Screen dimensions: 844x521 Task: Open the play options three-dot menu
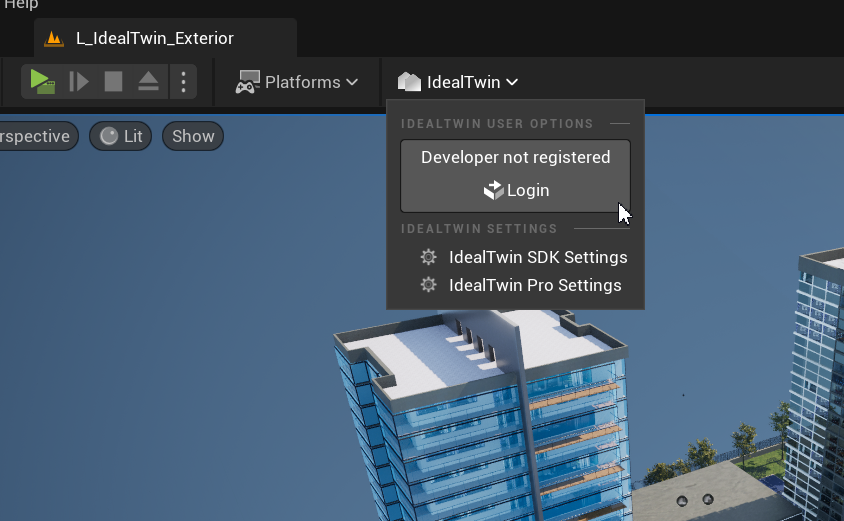point(183,82)
